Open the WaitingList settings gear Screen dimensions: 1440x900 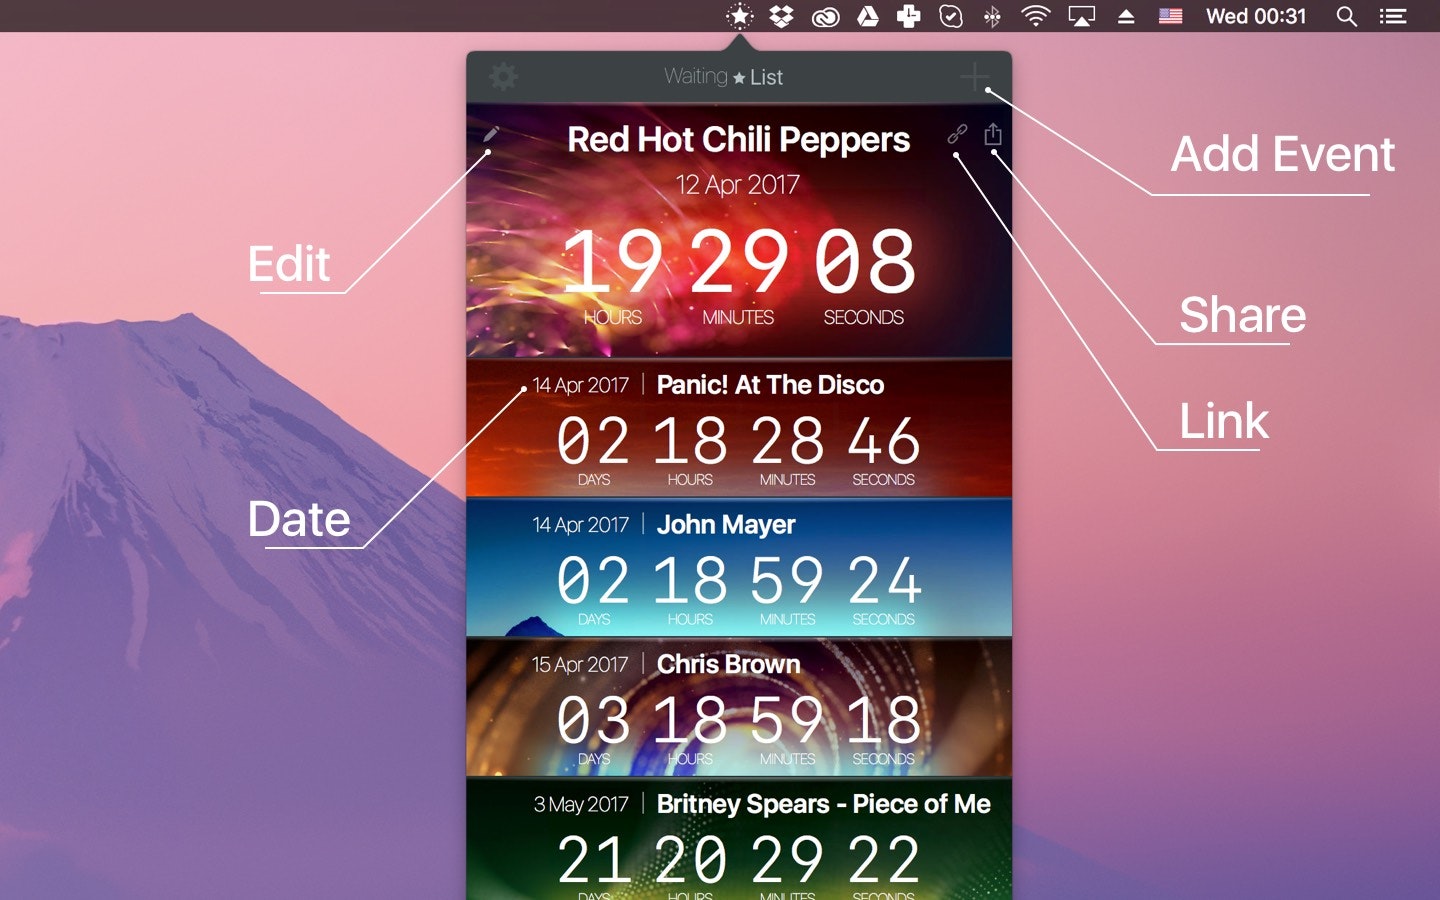(503, 76)
